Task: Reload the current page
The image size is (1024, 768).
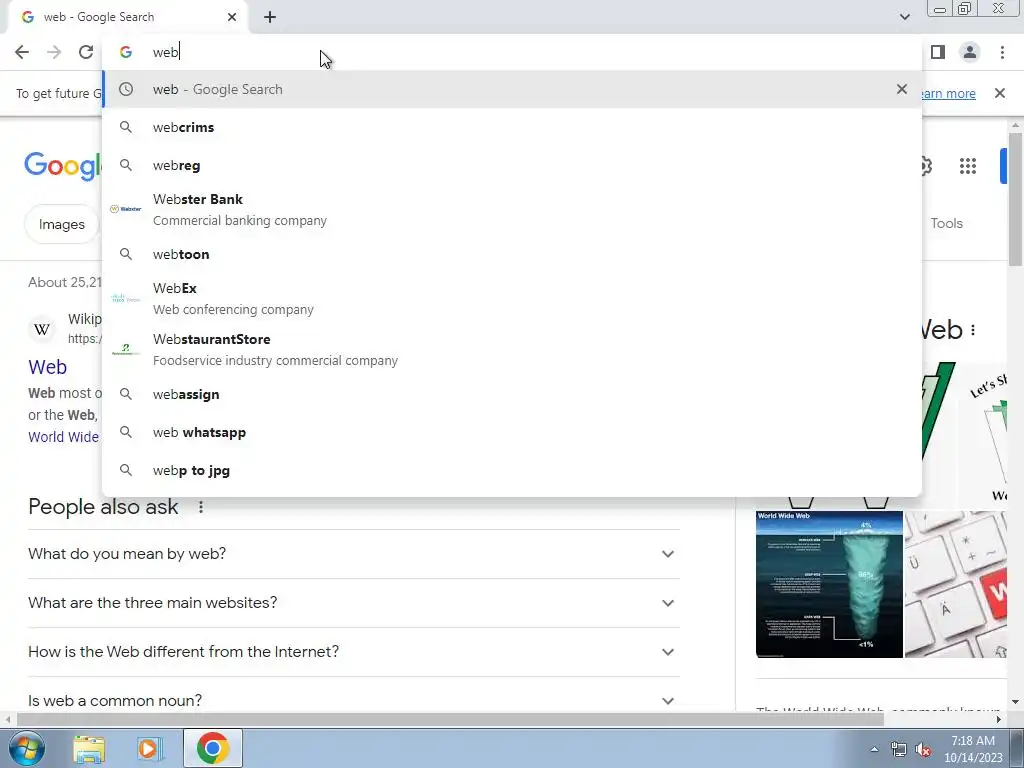Action: point(86,52)
